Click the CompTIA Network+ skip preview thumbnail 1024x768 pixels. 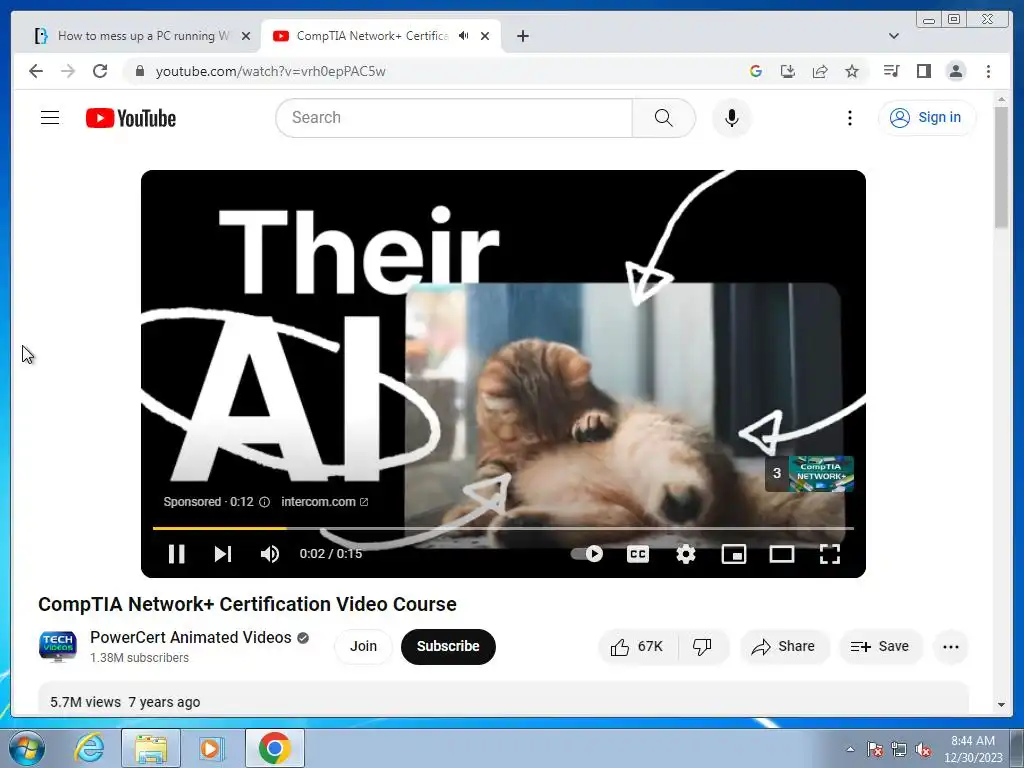point(810,473)
